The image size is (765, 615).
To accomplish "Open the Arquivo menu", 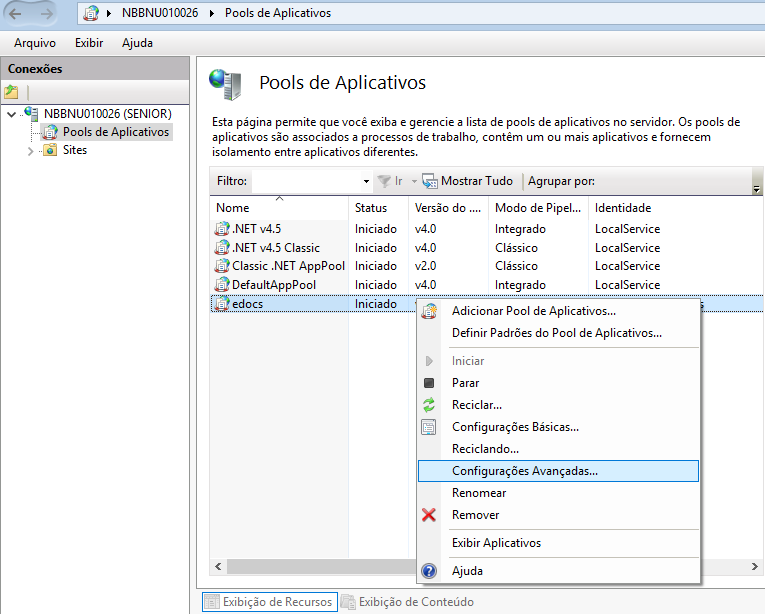I will point(35,43).
